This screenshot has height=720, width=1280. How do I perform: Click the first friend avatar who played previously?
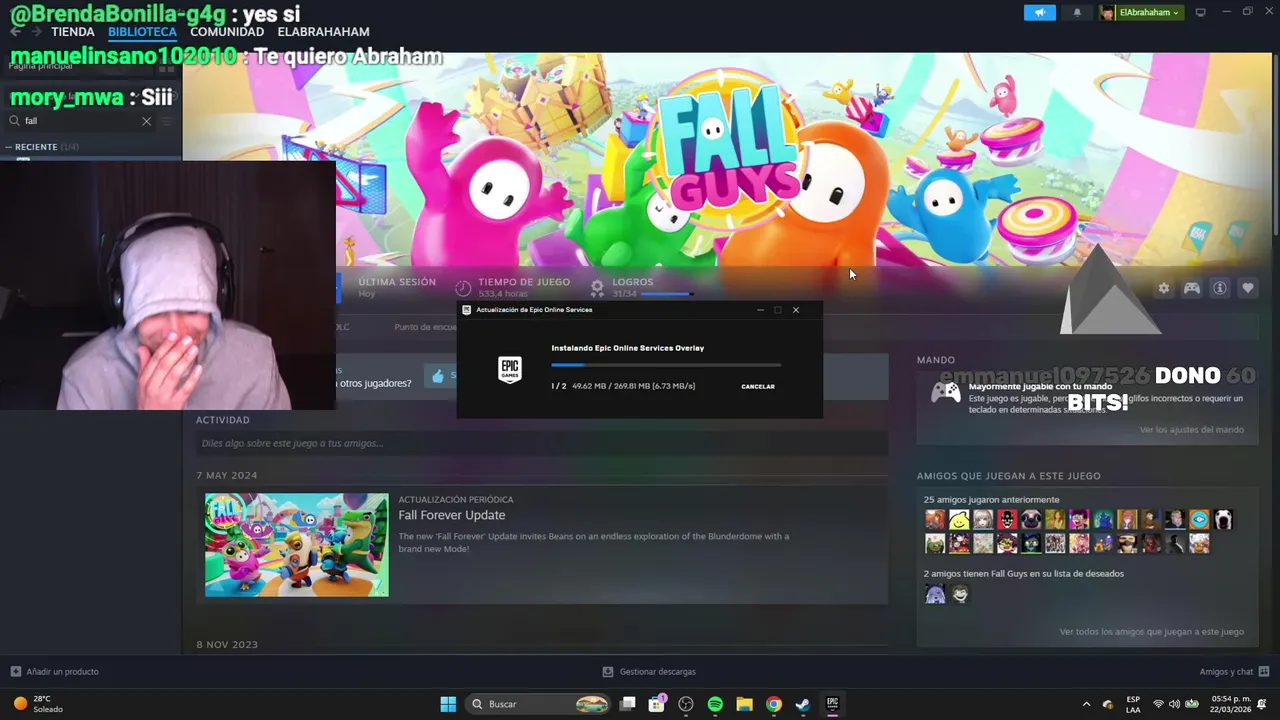point(935,519)
